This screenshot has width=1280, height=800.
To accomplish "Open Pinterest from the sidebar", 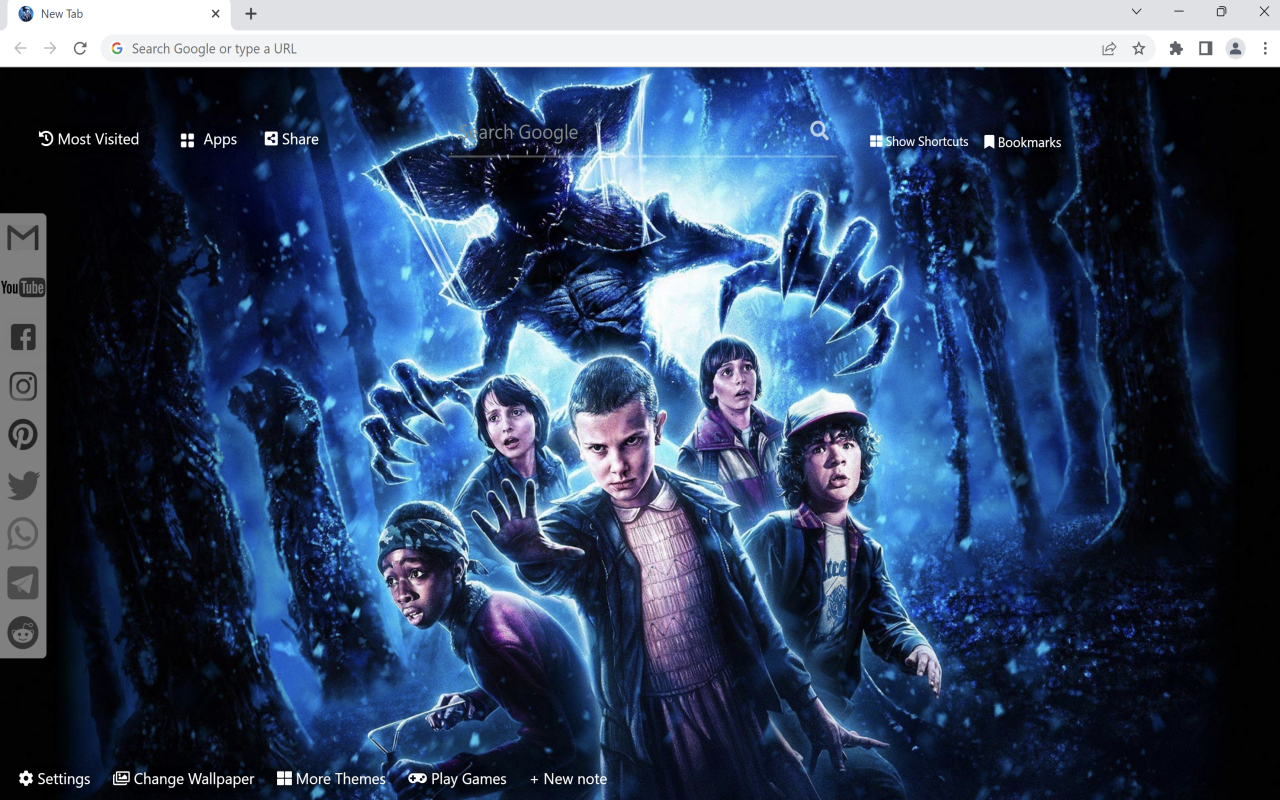I will [x=23, y=435].
